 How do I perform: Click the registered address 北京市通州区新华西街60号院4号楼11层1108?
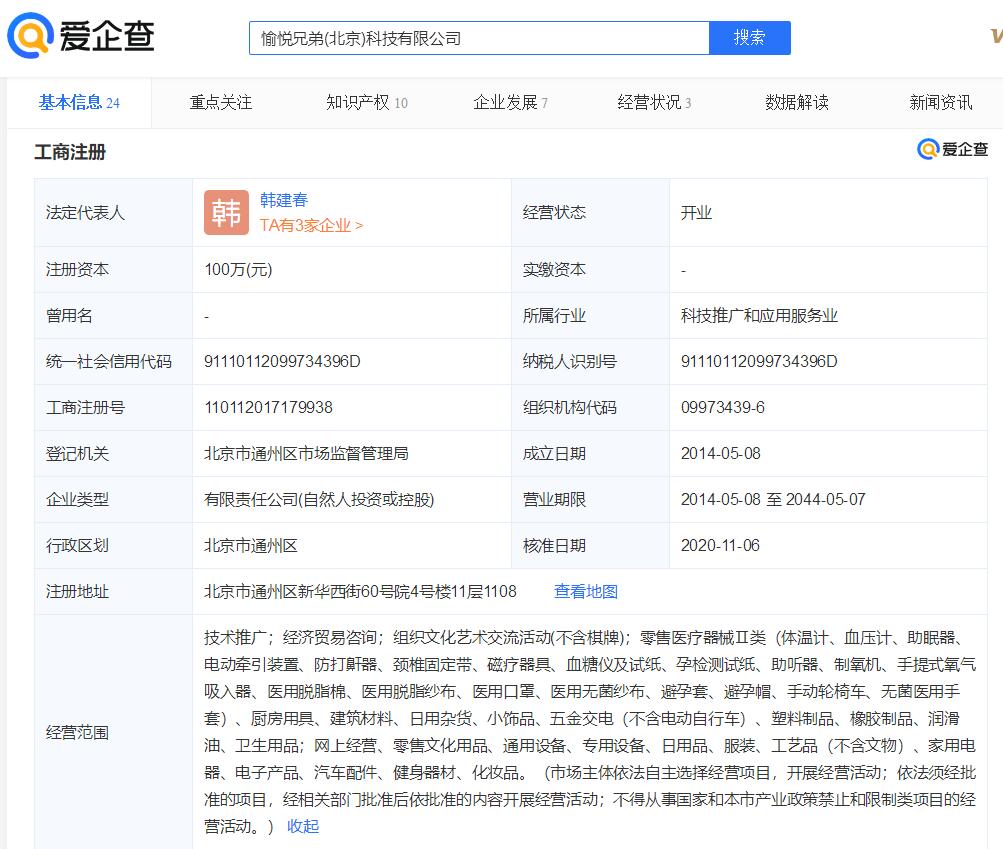360,592
